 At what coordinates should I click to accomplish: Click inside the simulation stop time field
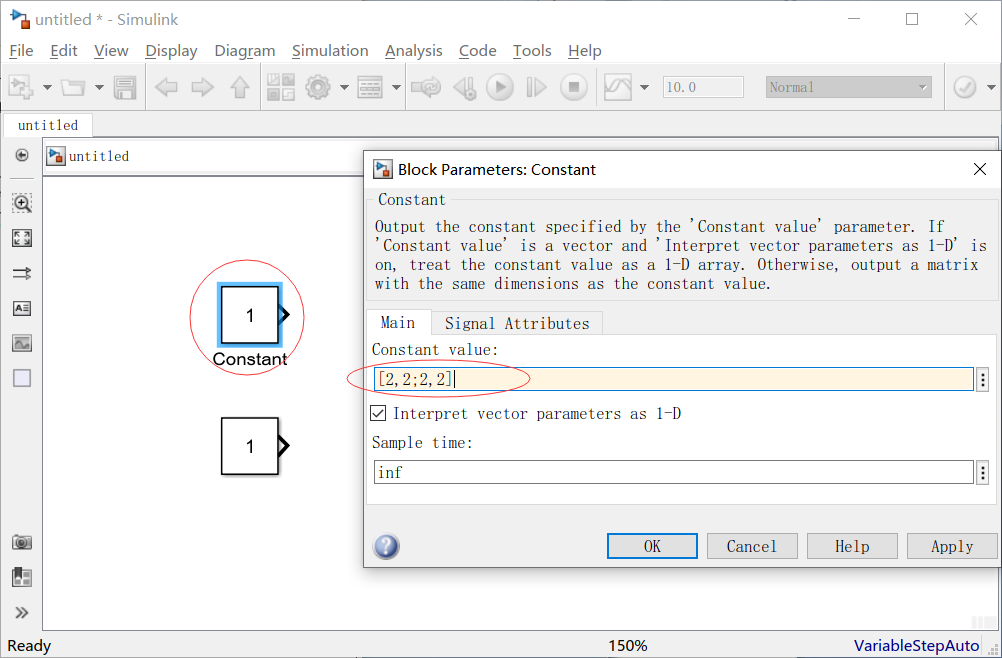tap(702, 87)
